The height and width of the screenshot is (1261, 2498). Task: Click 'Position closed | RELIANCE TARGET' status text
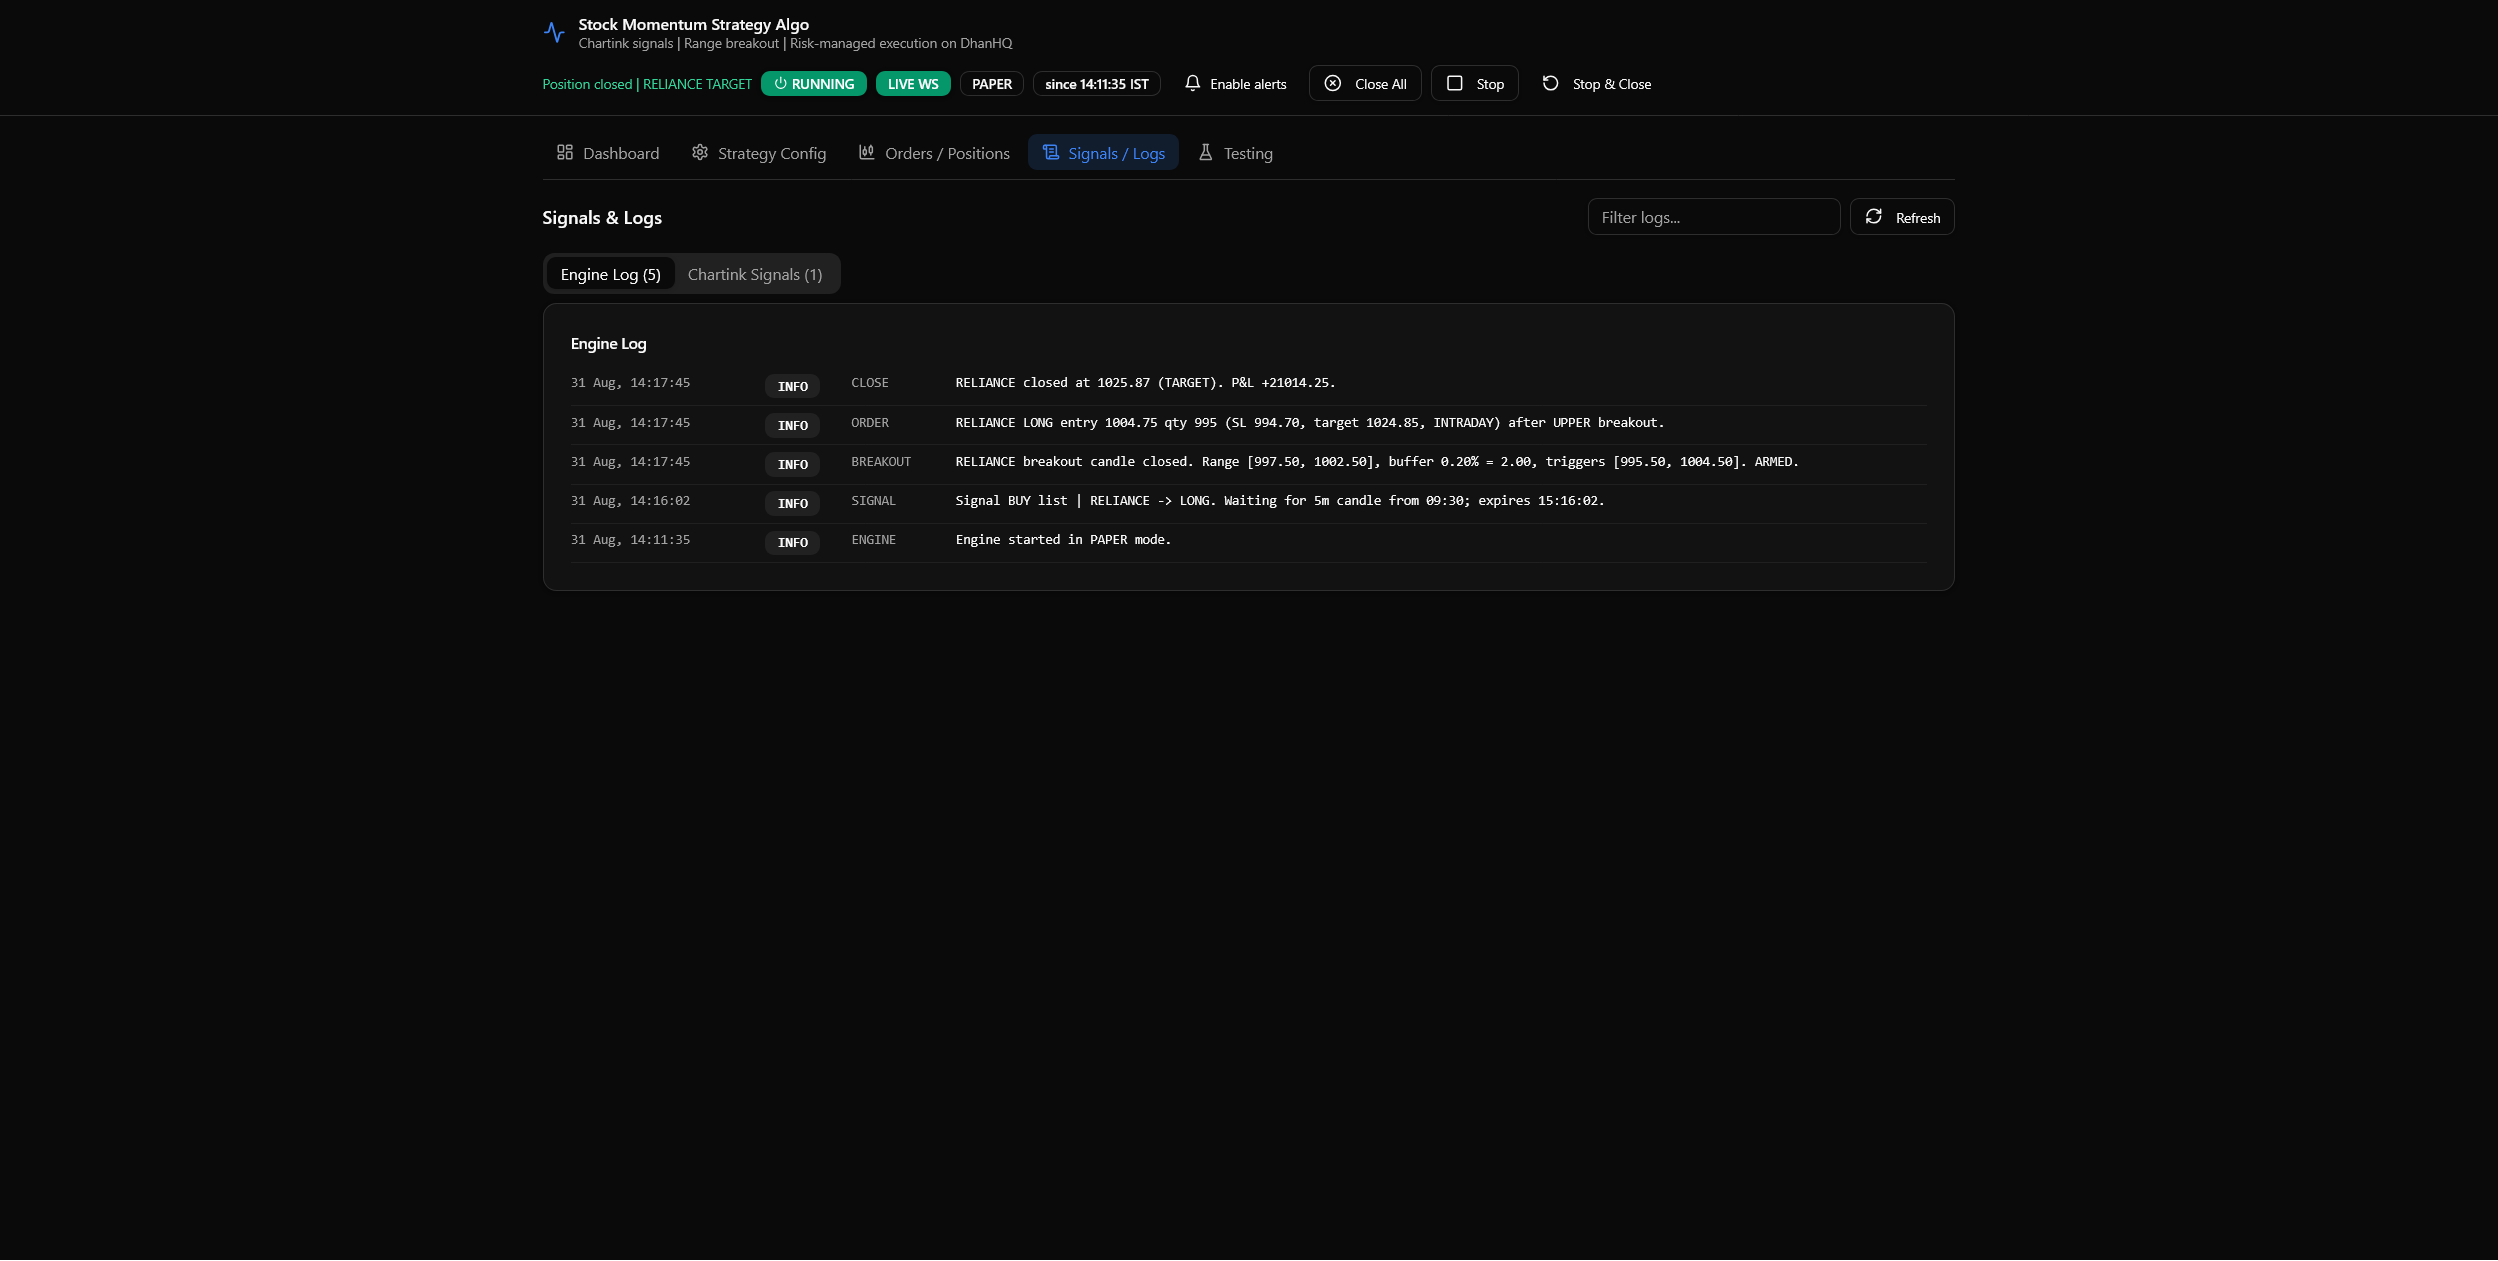(x=647, y=84)
